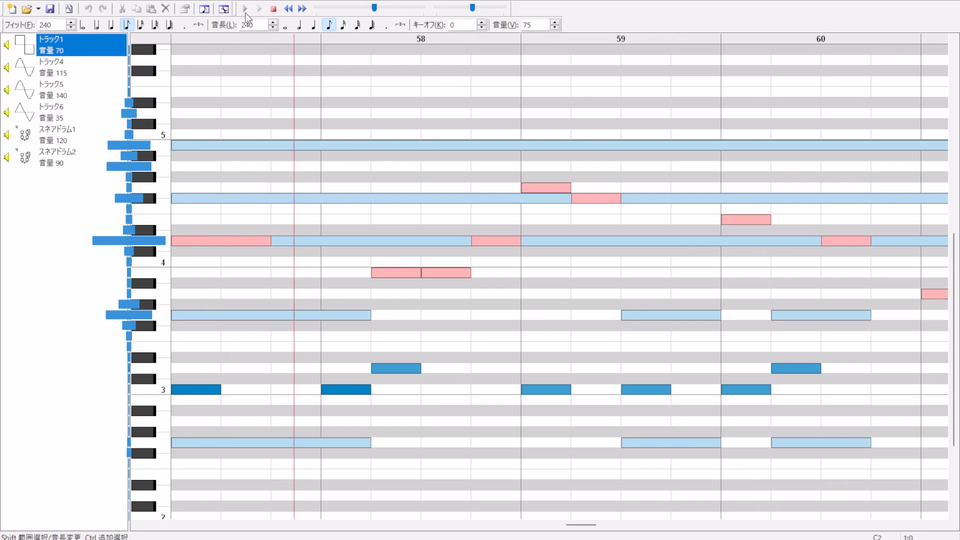Set fit to thirty-second note
Screen dimensions: 960x540
[x=155, y=24]
